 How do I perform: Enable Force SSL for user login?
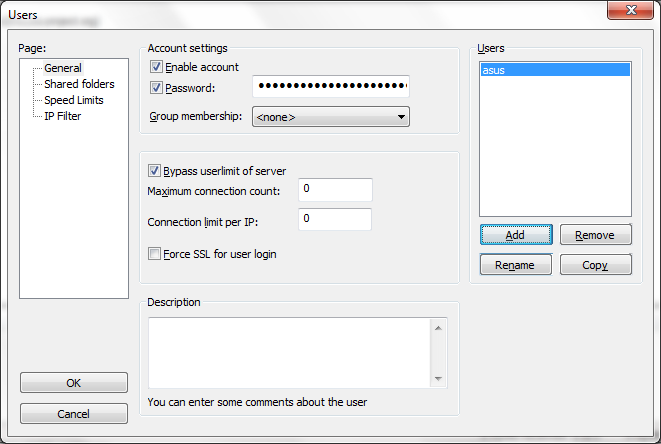pos(155,254)
